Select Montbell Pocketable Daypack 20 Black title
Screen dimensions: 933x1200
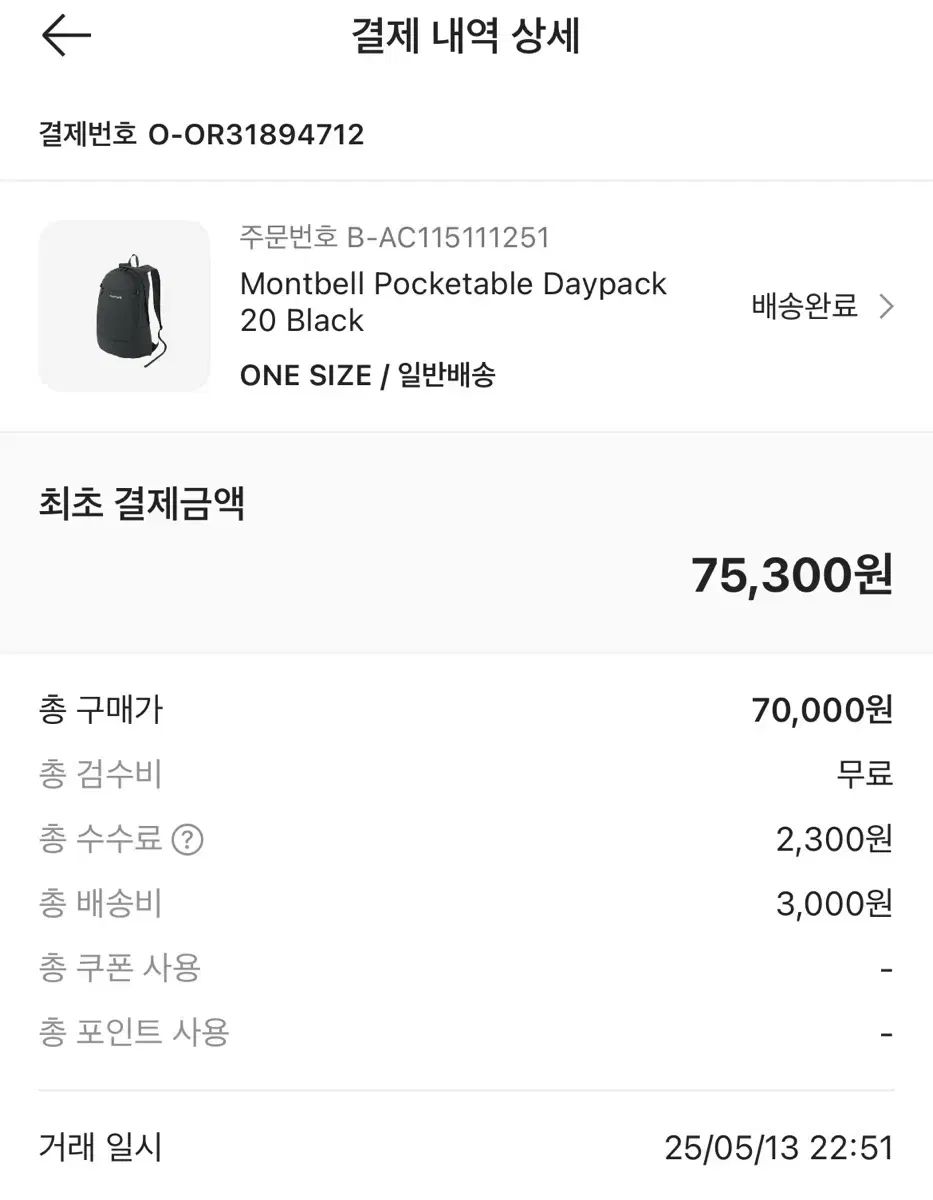click(x=453, y=302)
